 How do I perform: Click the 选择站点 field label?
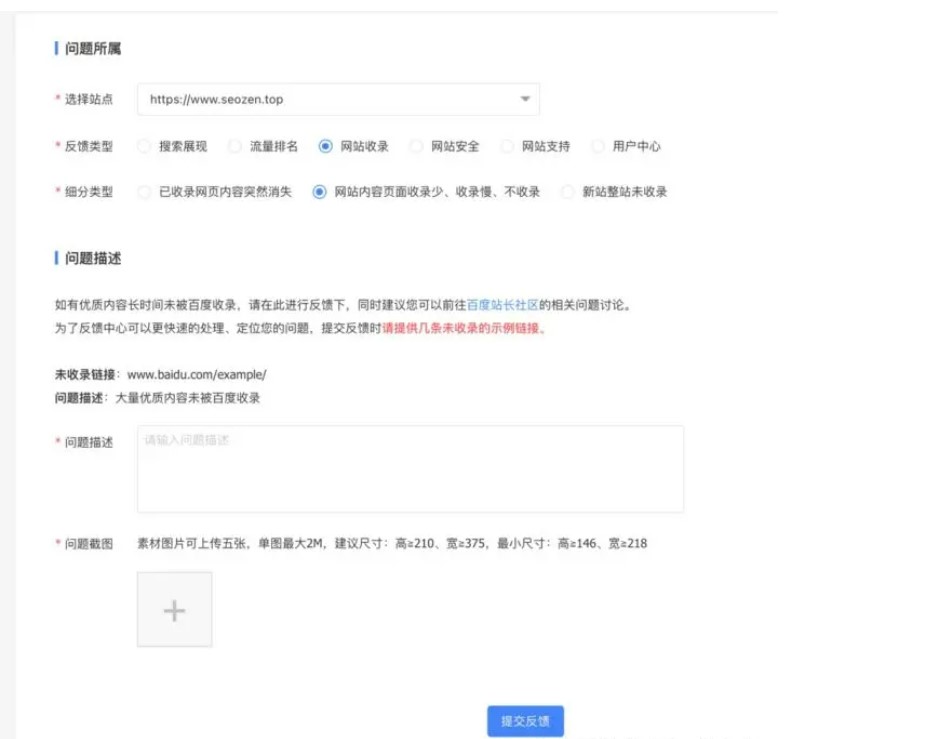(88, 99)
